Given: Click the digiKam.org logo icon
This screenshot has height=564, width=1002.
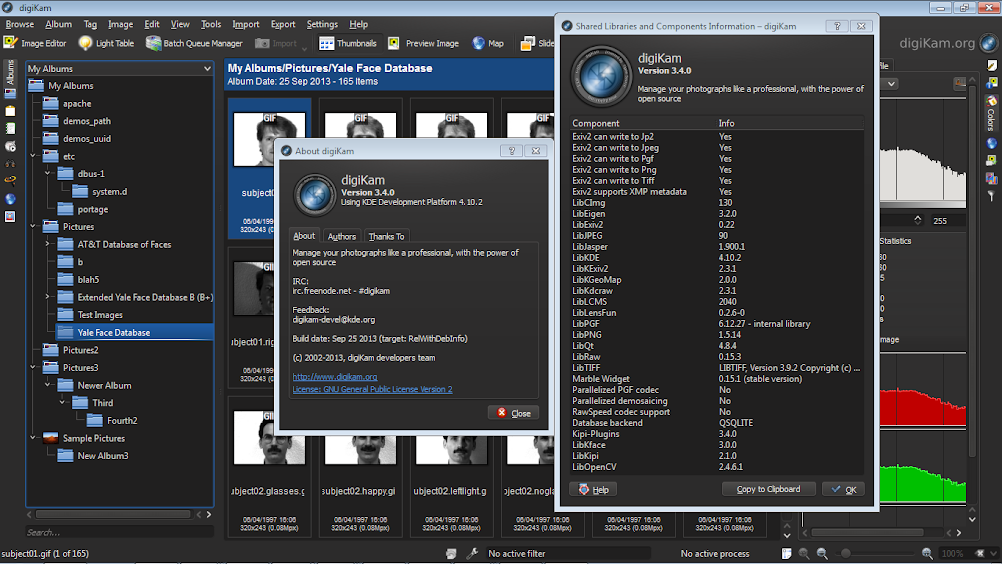Looking at the screenshot, I should [988, 43].
